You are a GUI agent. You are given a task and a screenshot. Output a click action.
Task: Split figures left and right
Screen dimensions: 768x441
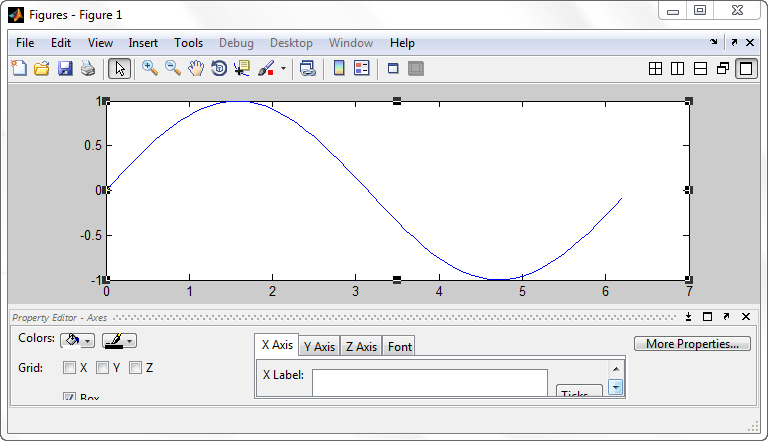click(677, 69)
